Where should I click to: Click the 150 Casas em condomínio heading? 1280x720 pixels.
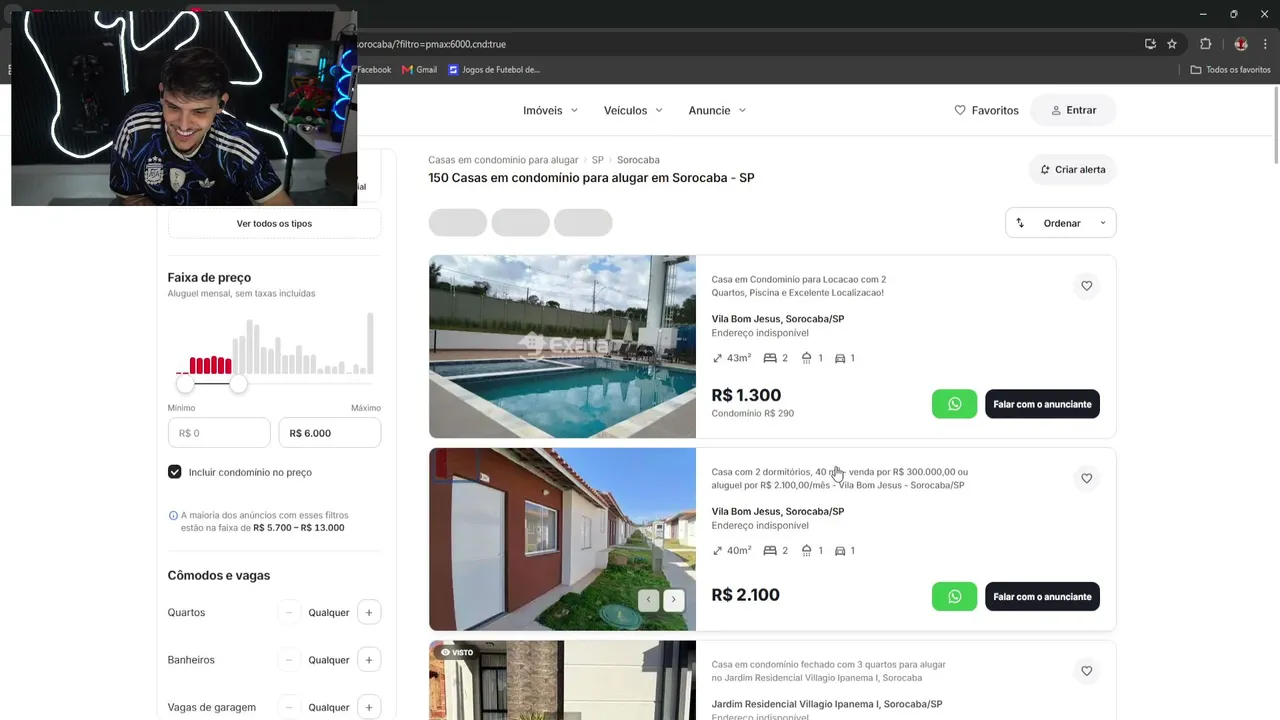coord(591,178)
